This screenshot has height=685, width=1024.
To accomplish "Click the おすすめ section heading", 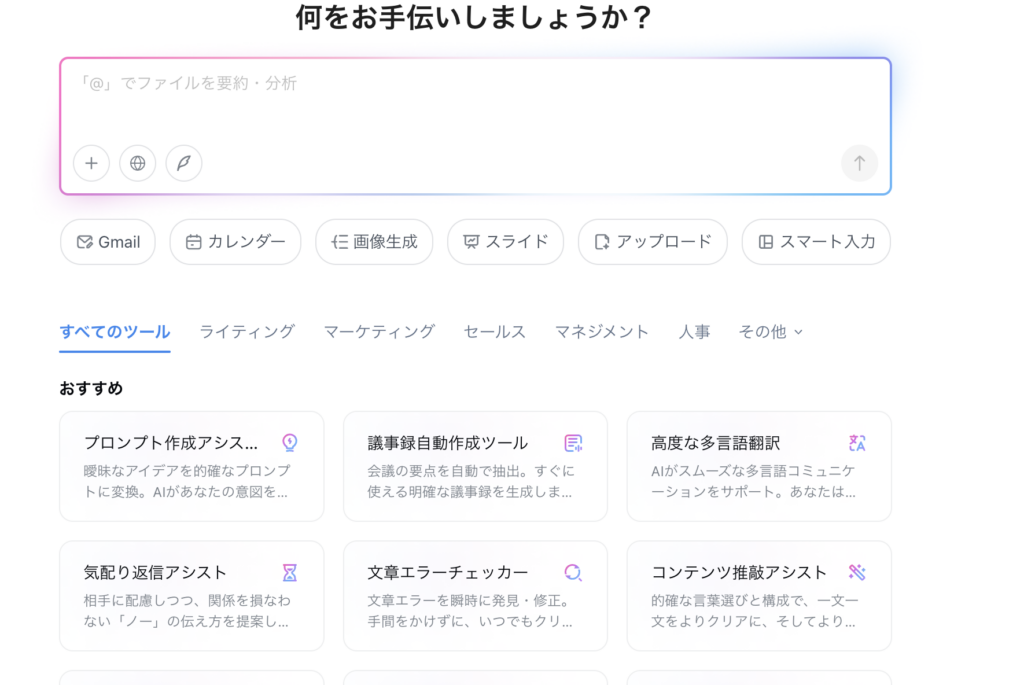I will coord(91,389).
